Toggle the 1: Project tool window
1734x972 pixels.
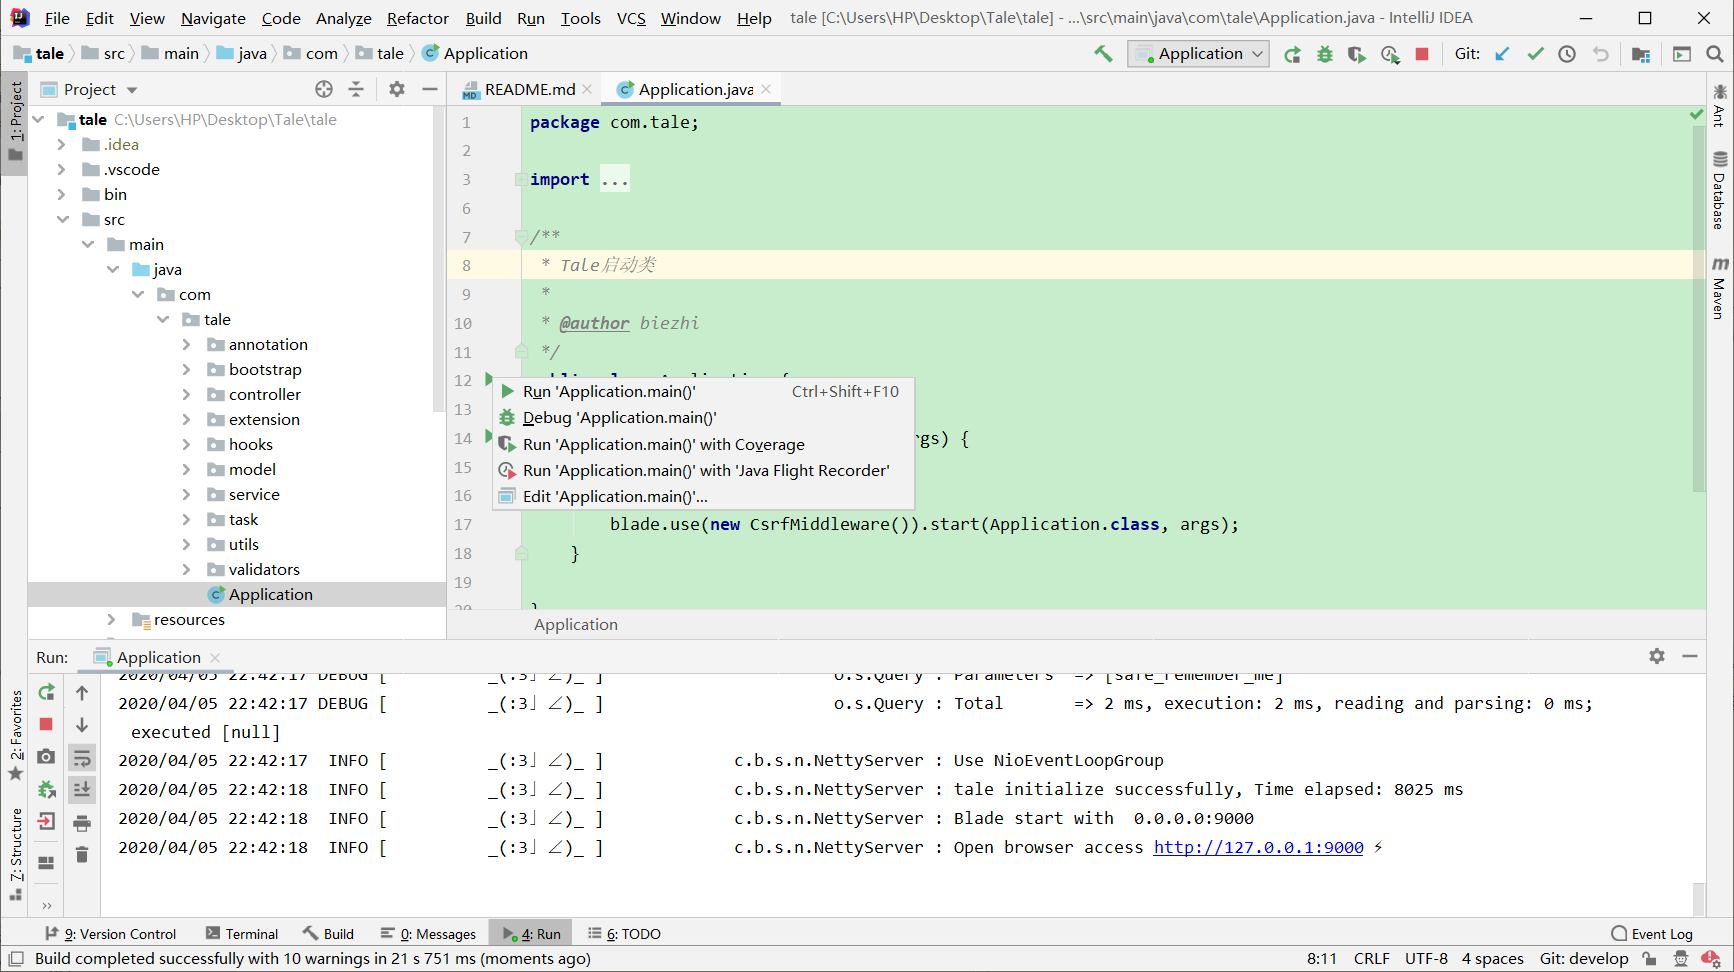click(15, 122)
